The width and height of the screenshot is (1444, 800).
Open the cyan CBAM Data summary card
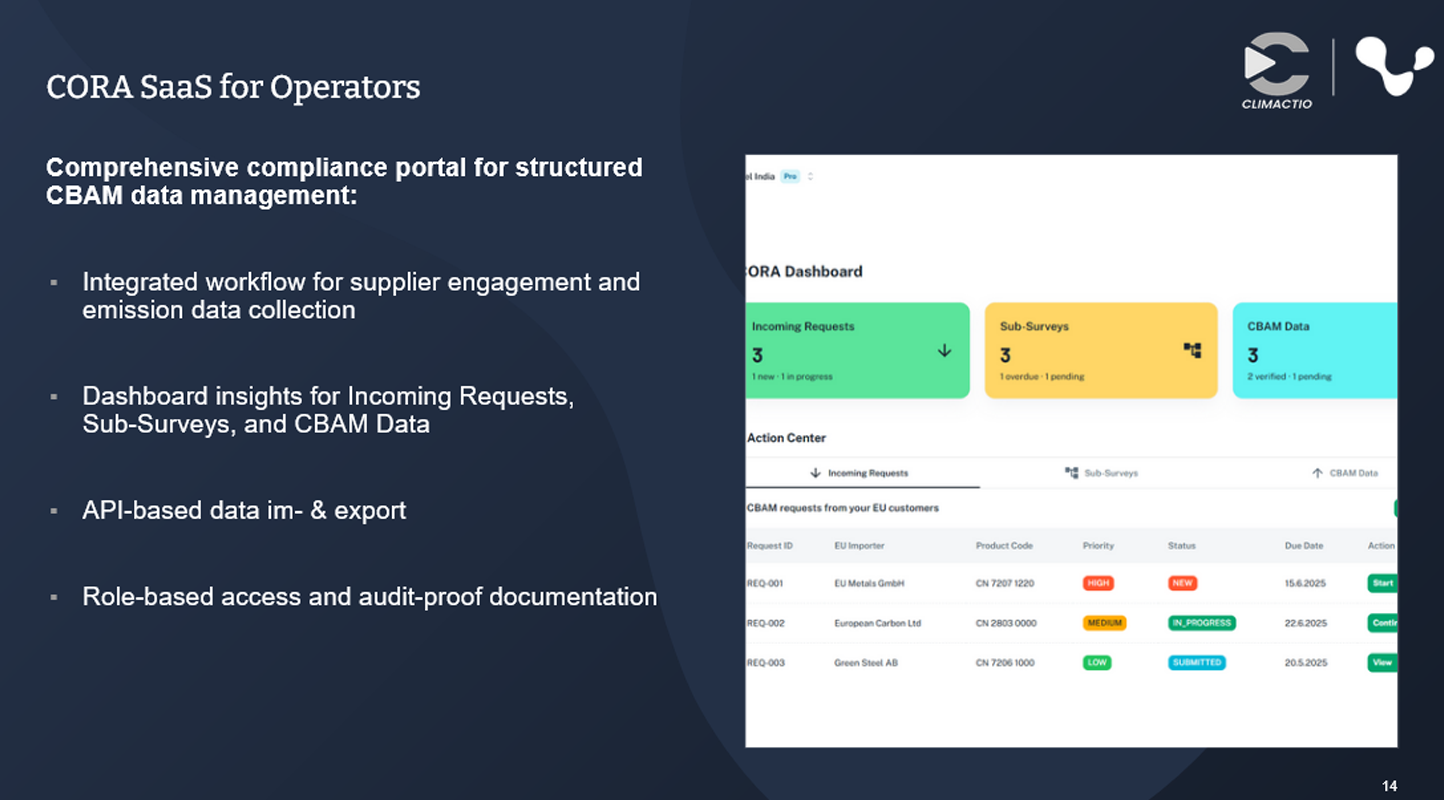pos(1313,350)
